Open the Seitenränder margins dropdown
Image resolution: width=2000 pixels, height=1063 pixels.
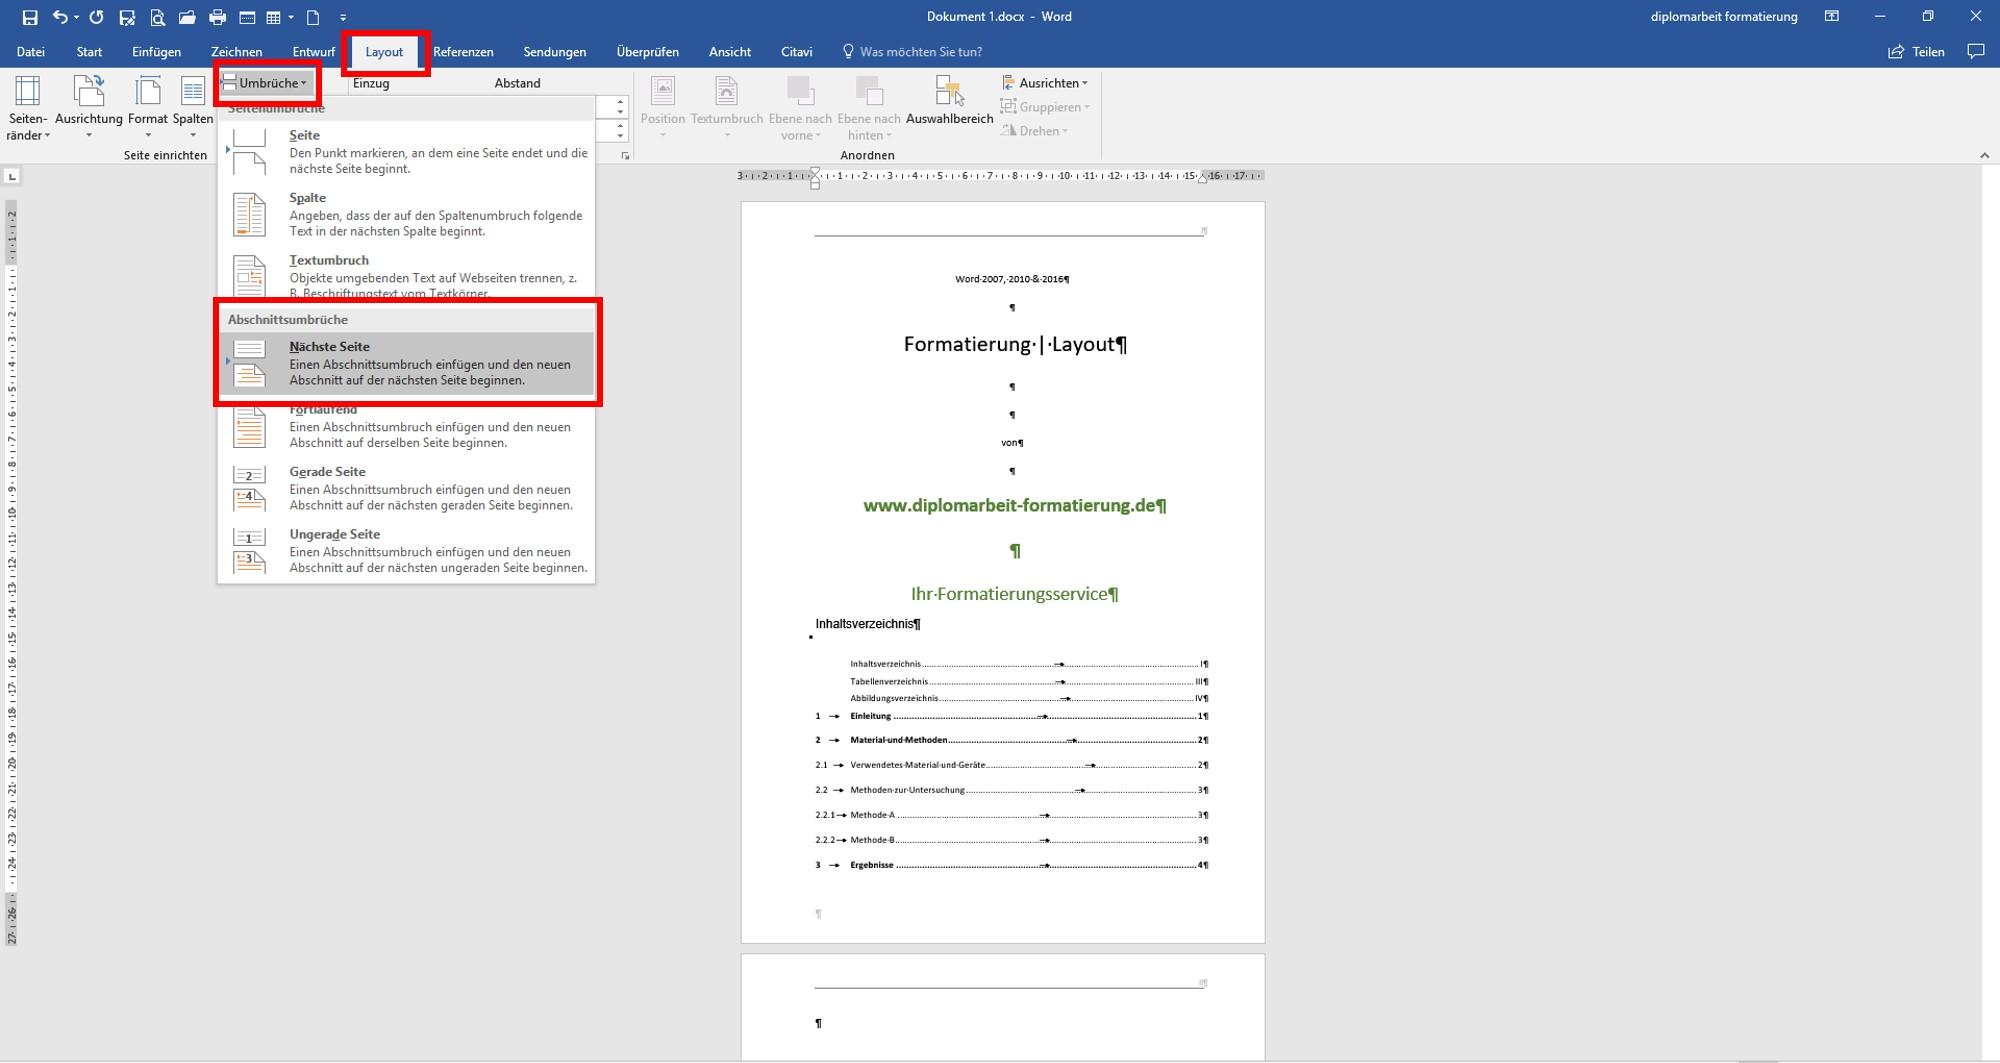pos(27,108)
